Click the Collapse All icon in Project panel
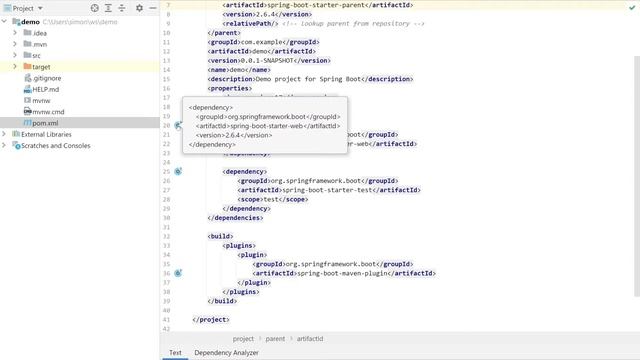 (122, 8)
